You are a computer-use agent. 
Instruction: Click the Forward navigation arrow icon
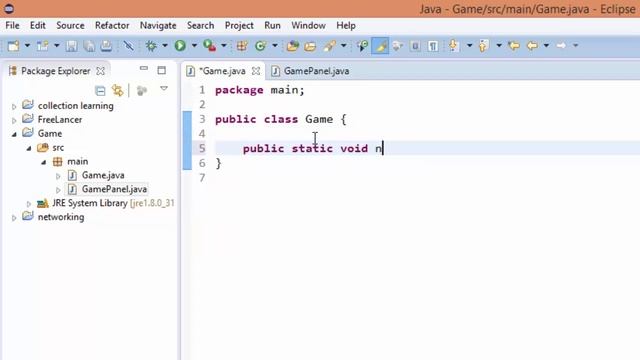pyautogui.click(x=561, y=46)
